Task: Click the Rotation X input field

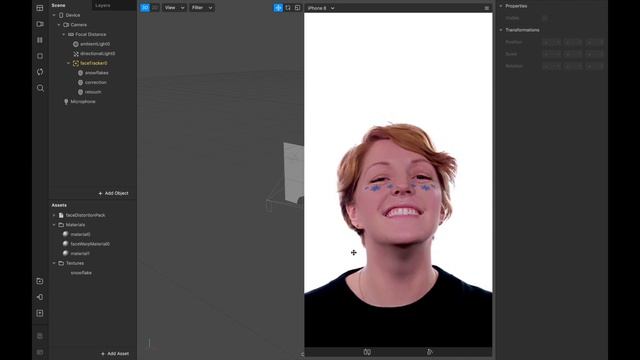Action: tap(551, 66)
